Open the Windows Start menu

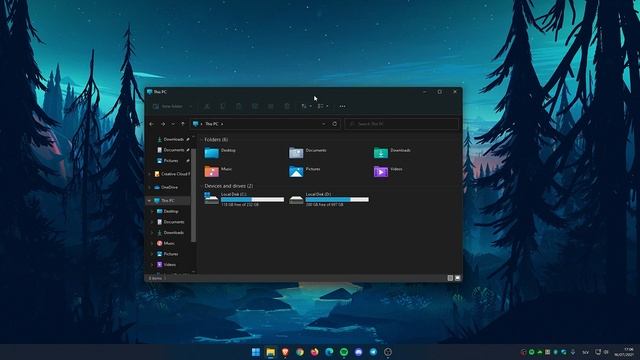pyautogui.click(x=256, y=352)
